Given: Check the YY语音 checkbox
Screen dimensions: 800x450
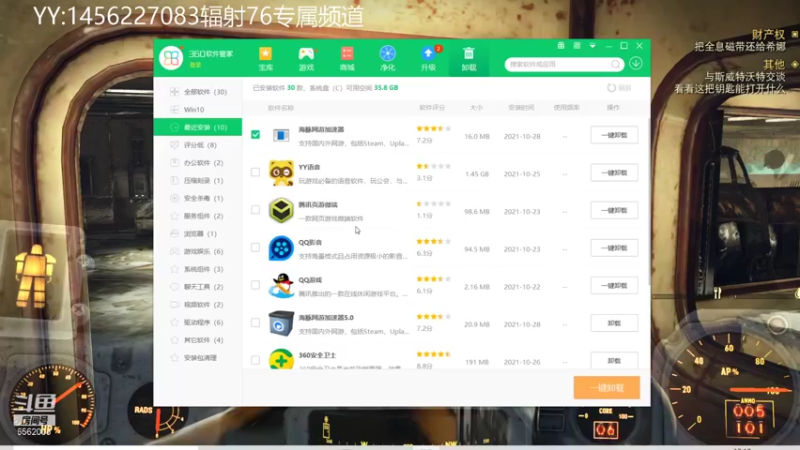Looking at the screenshot, I should [256, 172].
